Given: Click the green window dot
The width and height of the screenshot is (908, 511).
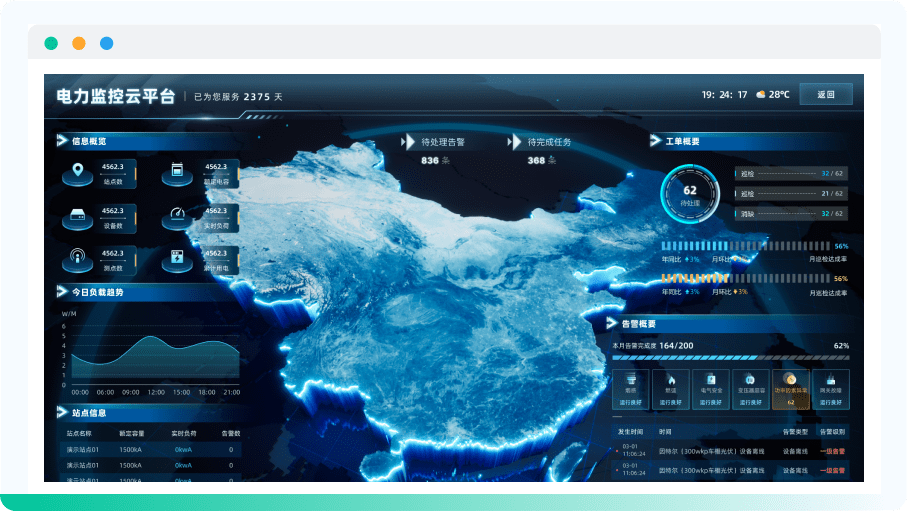Looking at the screenshot, I should 51,43.
